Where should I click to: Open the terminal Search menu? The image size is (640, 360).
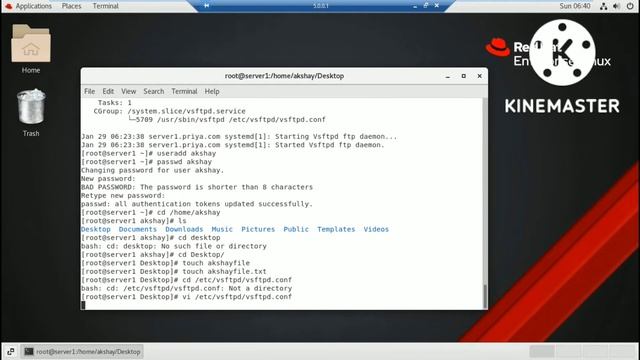click(x=153, y=91)
